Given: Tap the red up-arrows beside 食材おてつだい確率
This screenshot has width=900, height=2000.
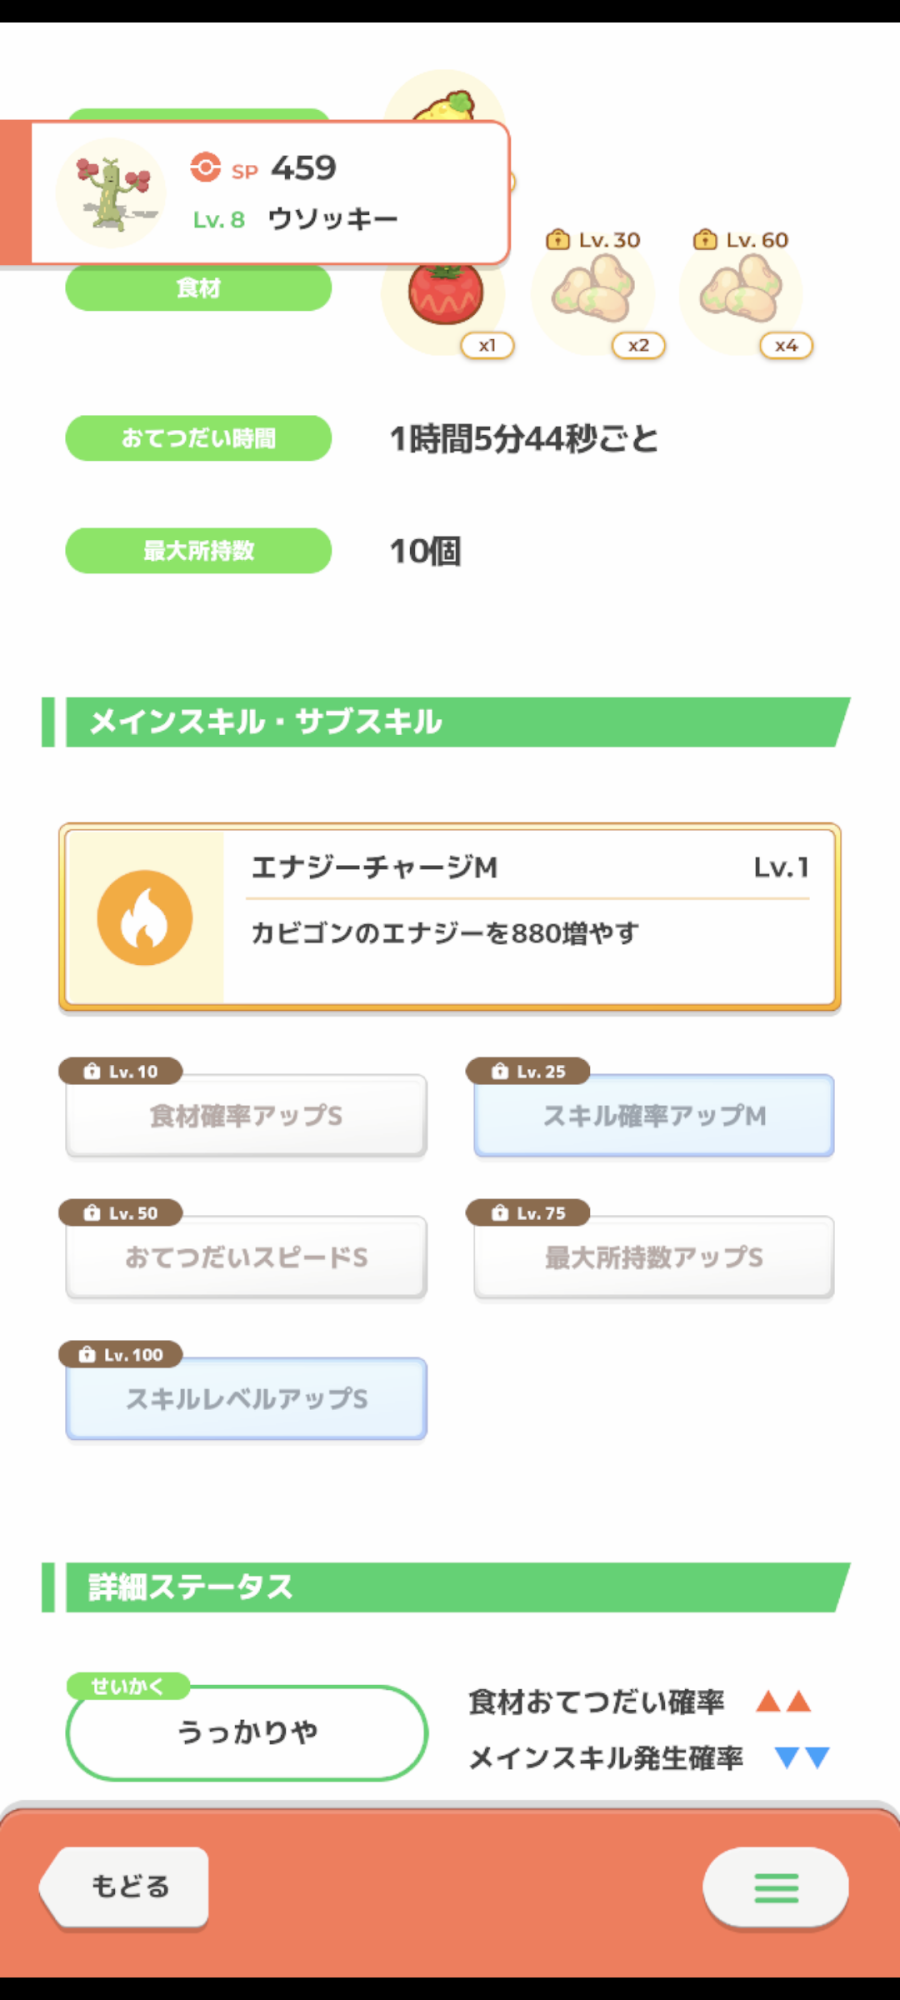Looking at the screenshot, I should pyautogui.click(x=783, y=1701).
